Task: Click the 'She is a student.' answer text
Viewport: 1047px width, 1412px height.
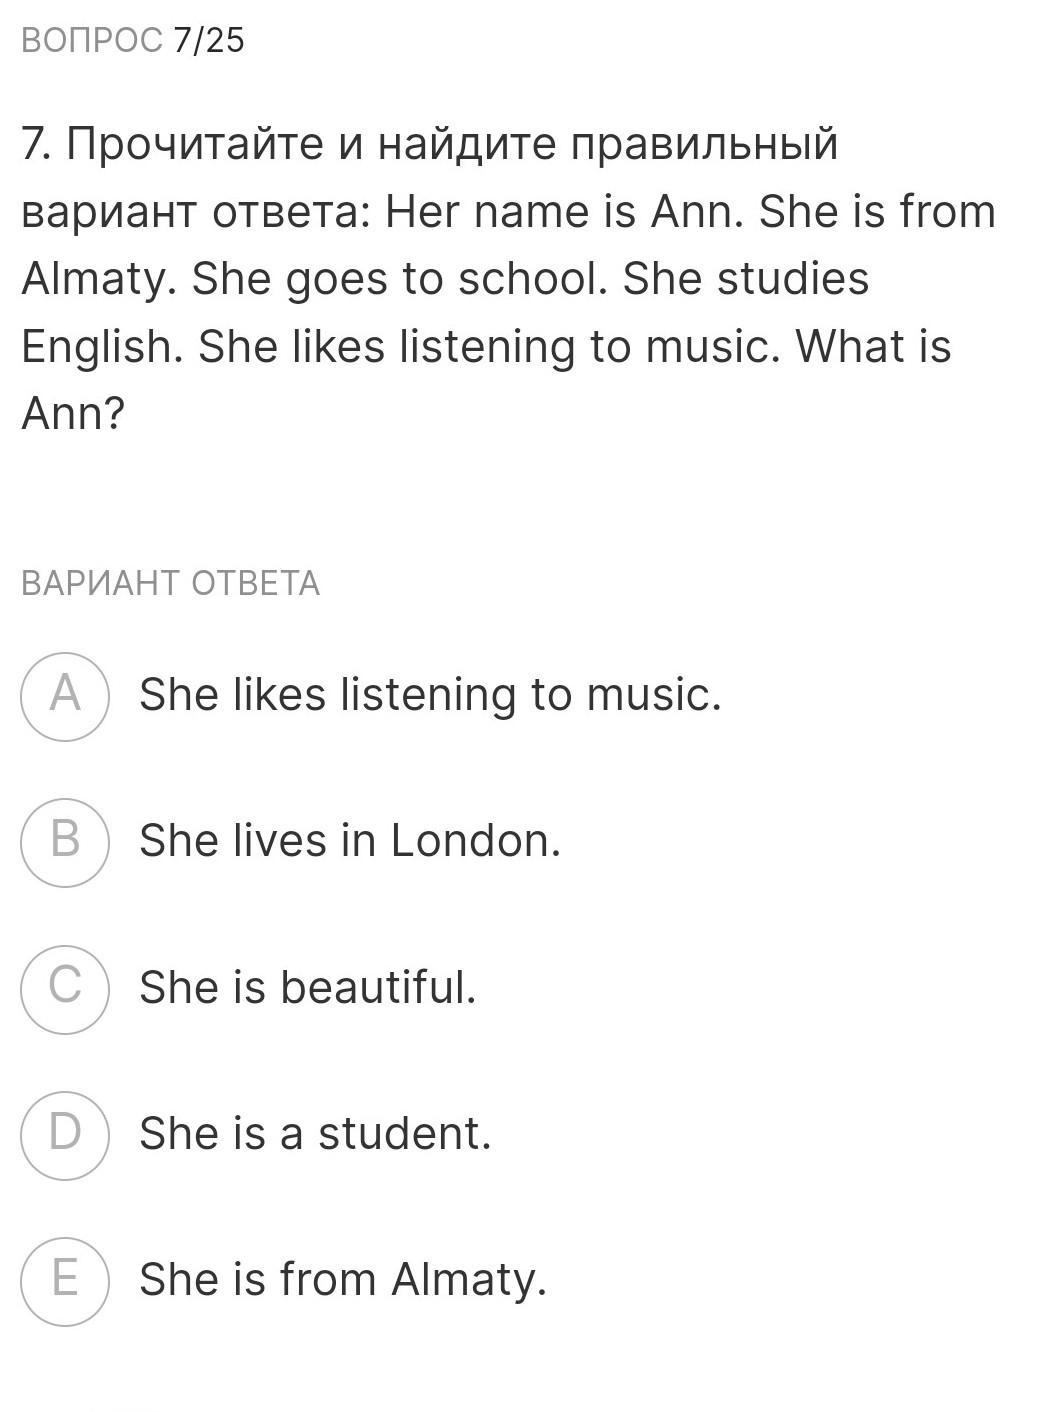Action: coord(315,1134)
